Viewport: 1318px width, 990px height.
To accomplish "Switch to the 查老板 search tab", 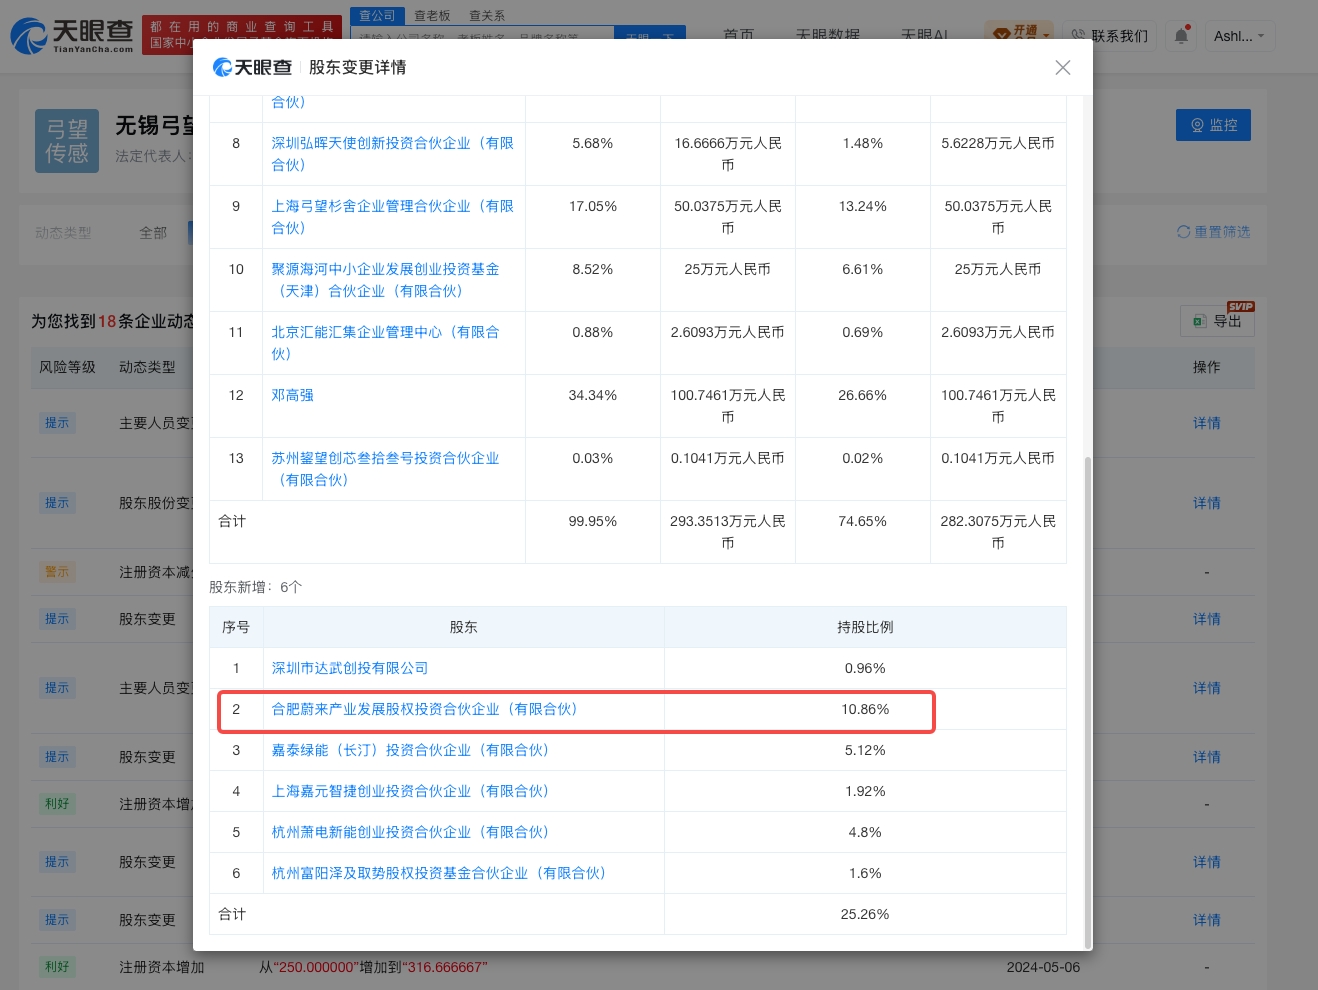I will (432, 16).
